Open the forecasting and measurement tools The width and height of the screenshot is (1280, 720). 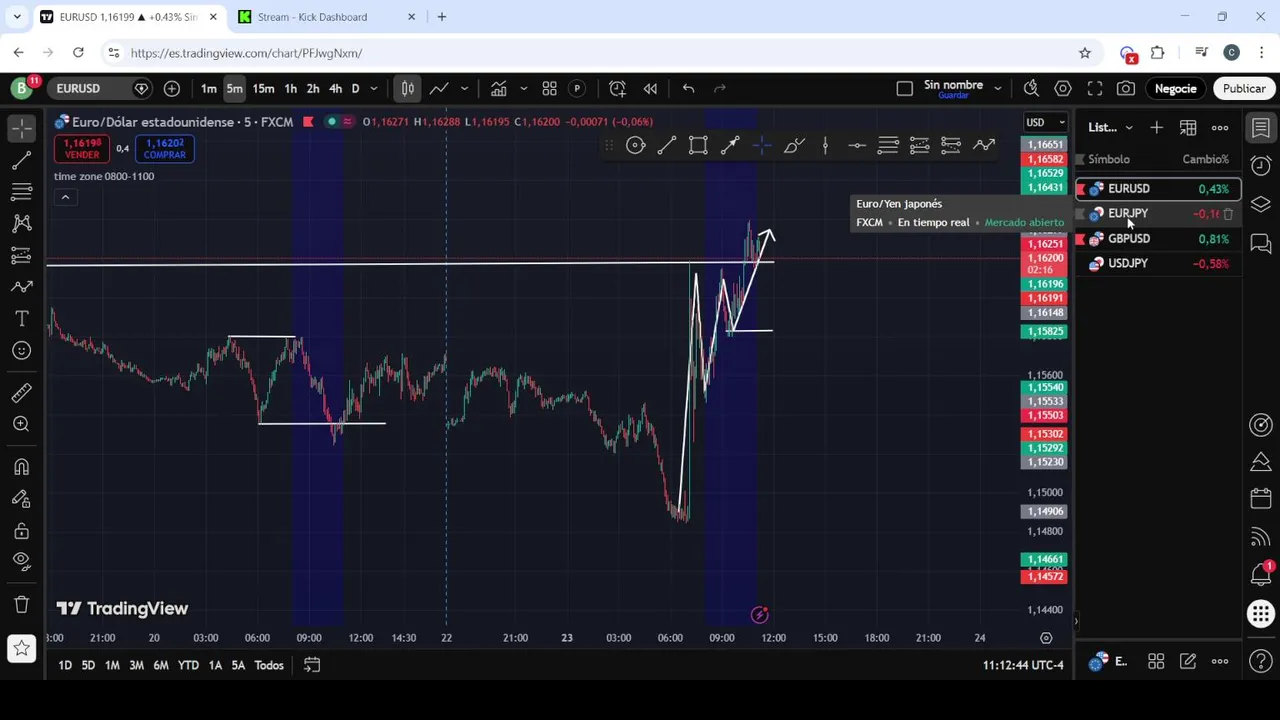pos(21,256)
